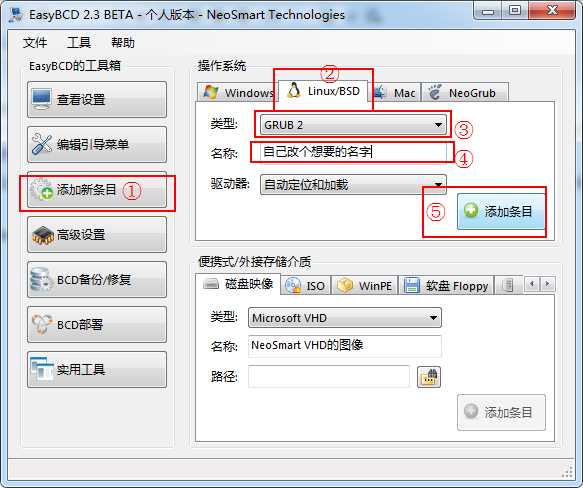Expand the Microsoft VHD type dropdown
The image size is (583, 488).
tap(345, 318)
